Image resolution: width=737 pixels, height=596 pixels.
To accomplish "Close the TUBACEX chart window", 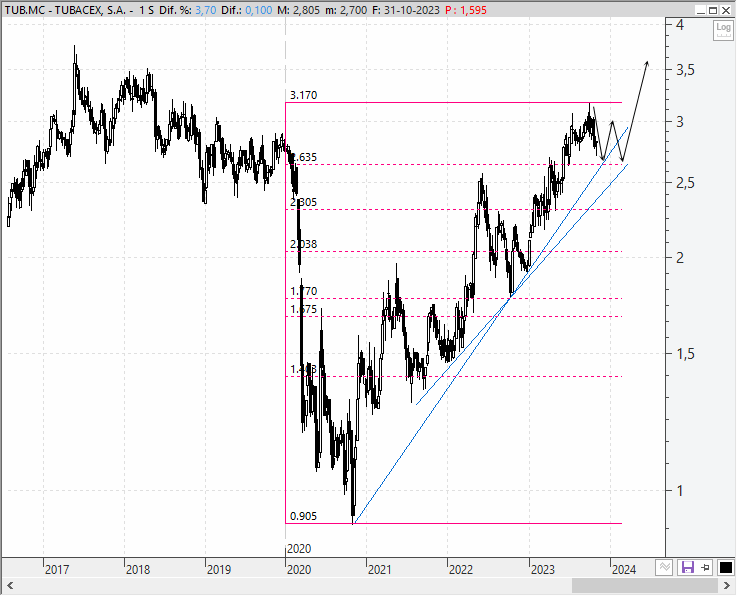I will pos(726,10).
